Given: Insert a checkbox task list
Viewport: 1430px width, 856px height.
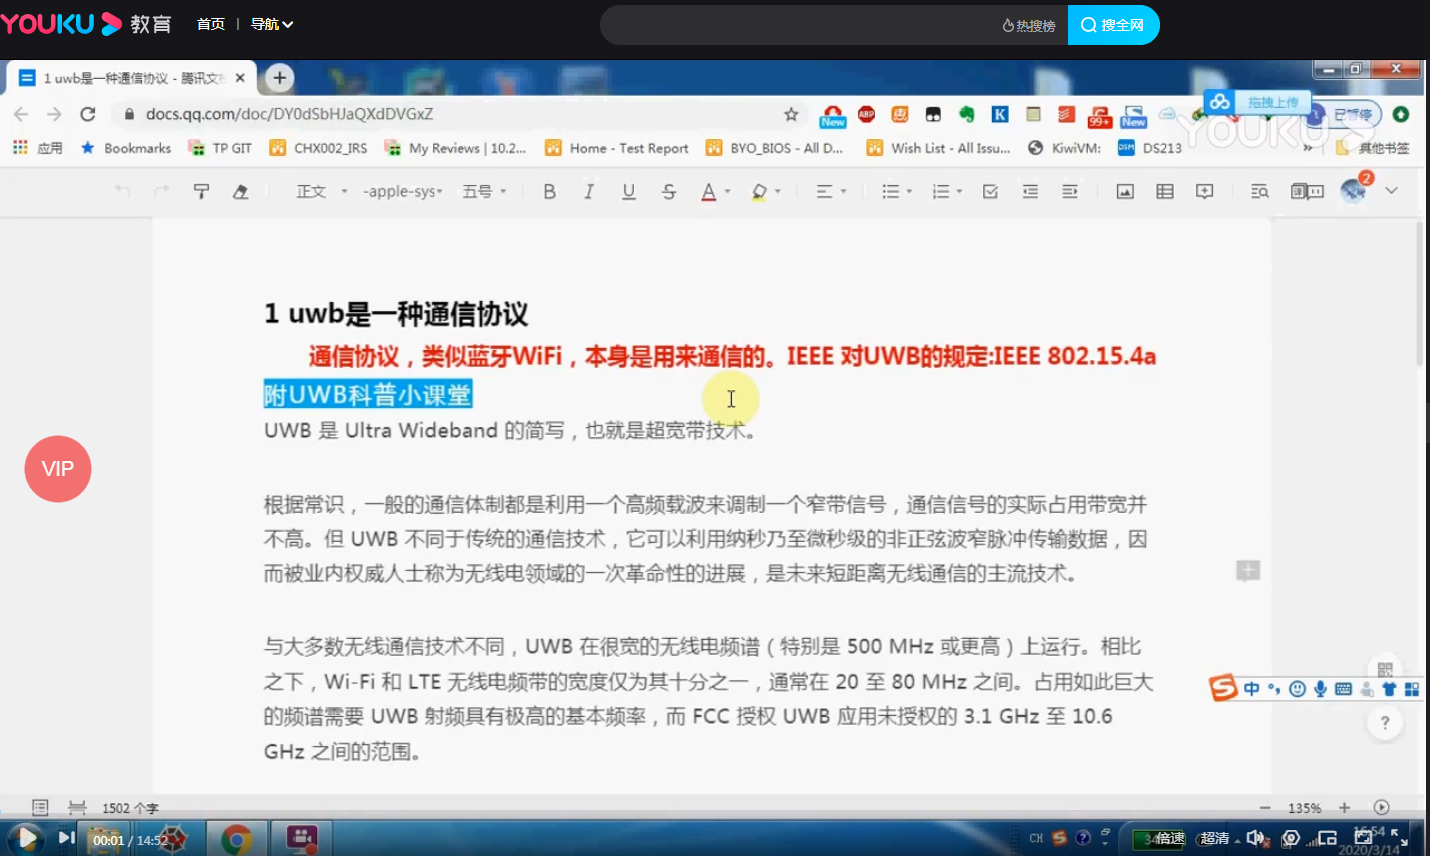Looking at the screenshot, I should (x=990, y=191).
